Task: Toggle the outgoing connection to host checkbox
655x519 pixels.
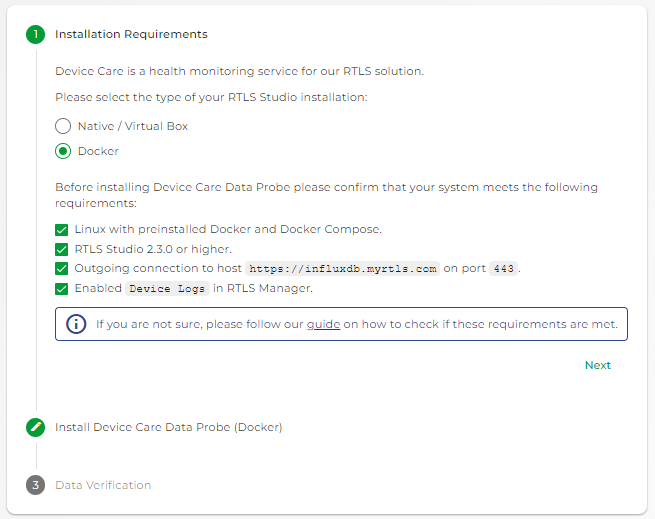Action: [61, 269]
